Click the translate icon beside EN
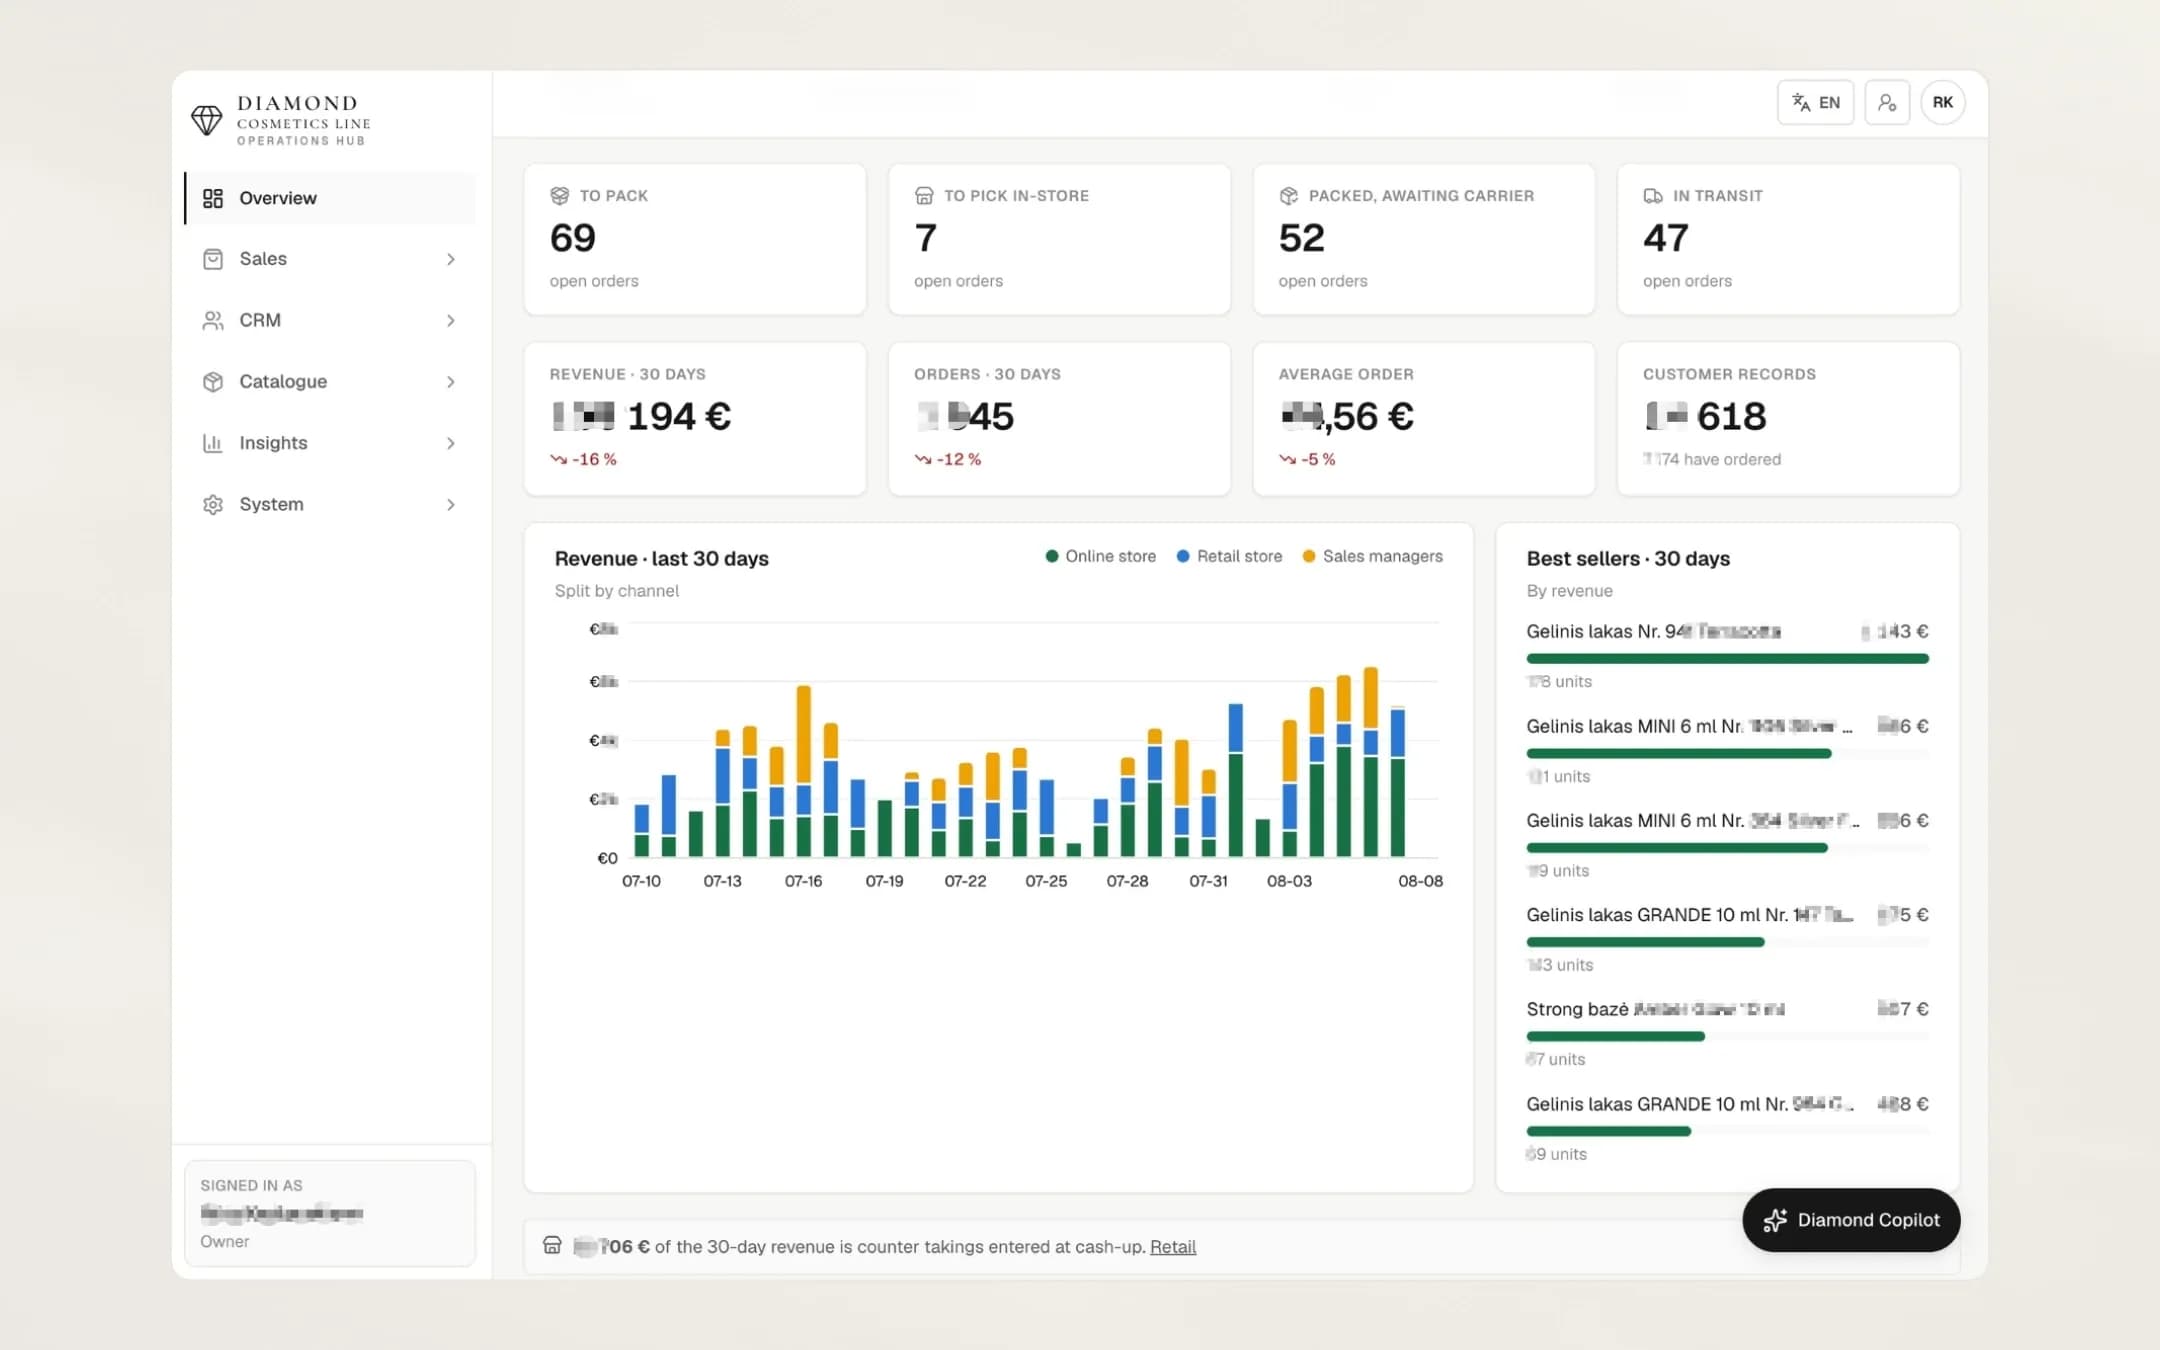Image resolution: width=2160 pixels, height=1350 pixels. pyautogui.click(x=1801, y=103)
